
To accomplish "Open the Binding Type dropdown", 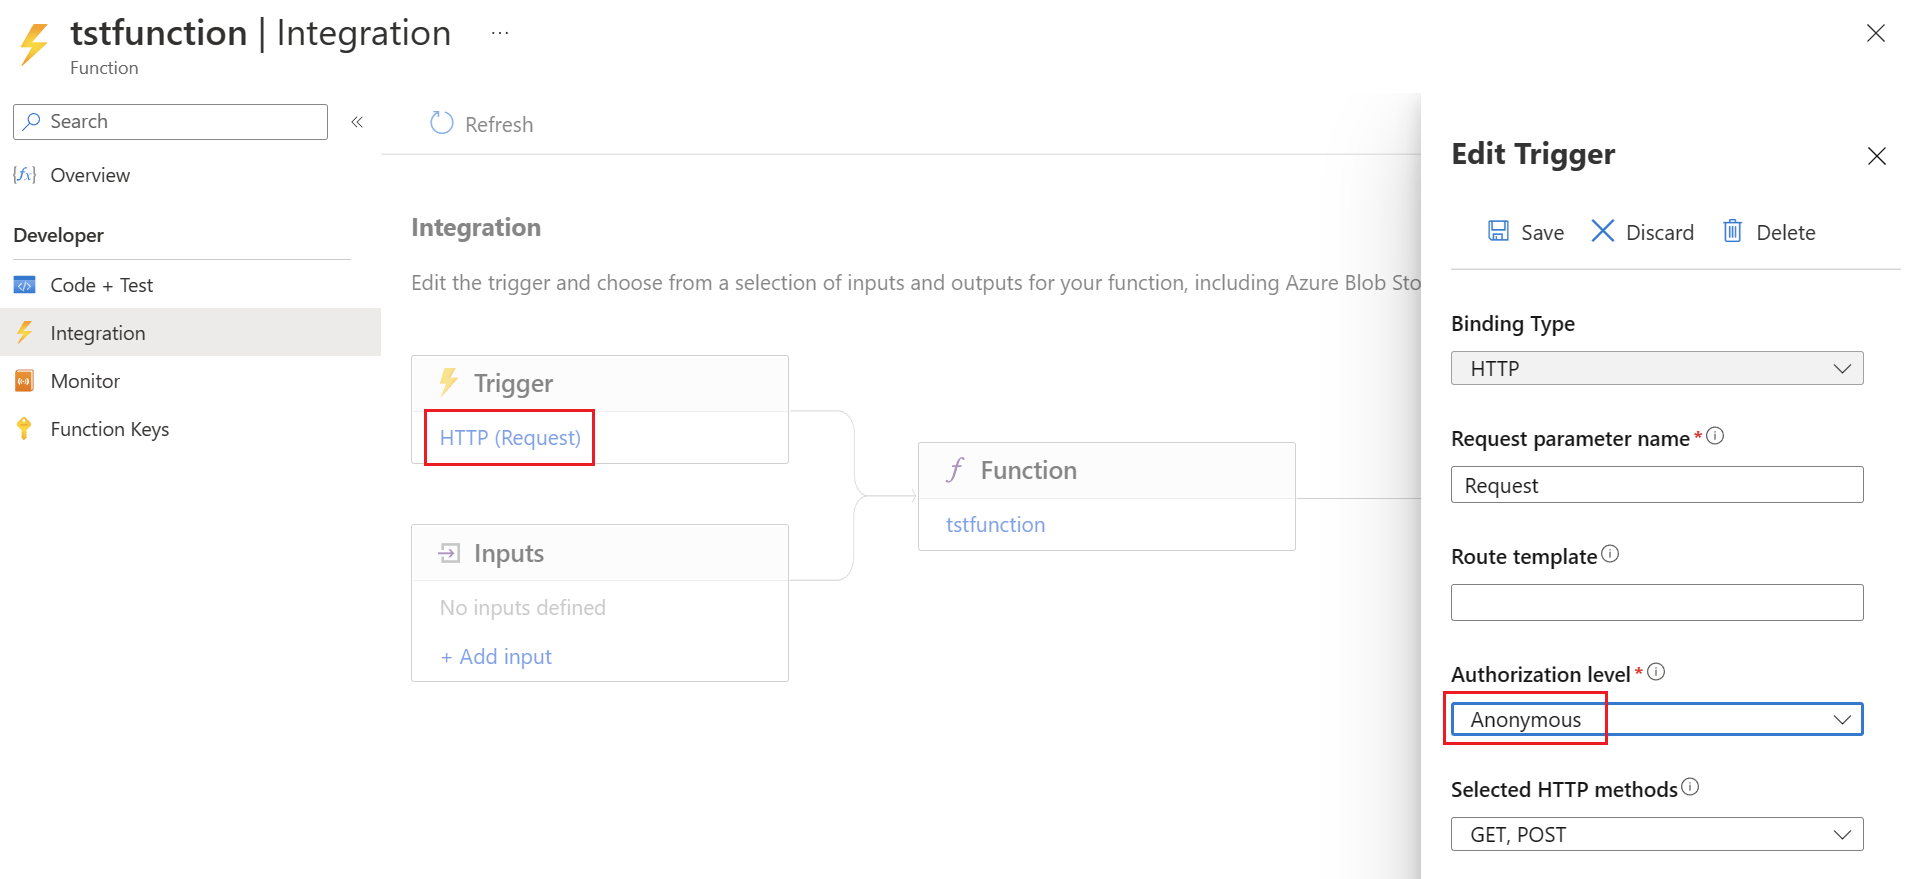I will 1657,368.
